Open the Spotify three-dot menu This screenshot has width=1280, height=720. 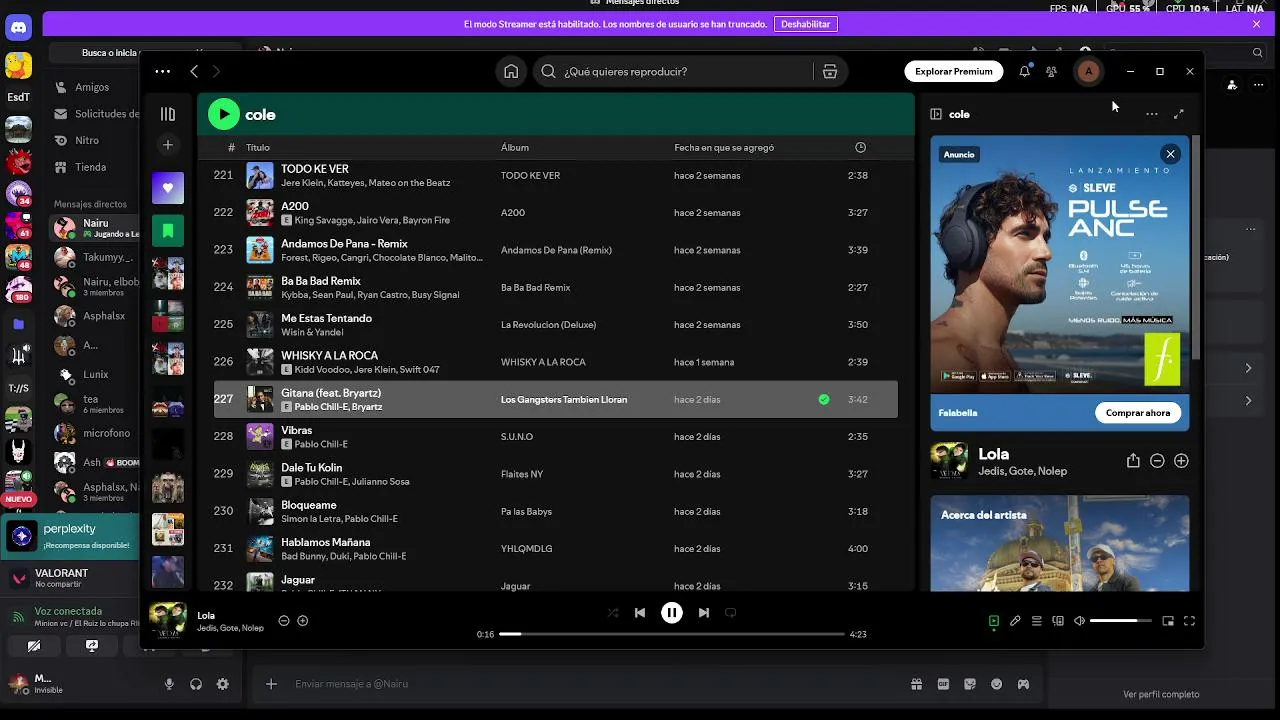[x=162, y=71]
